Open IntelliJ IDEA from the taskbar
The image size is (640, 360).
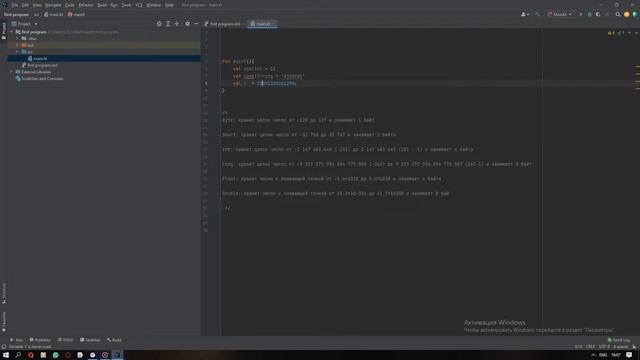117,355
